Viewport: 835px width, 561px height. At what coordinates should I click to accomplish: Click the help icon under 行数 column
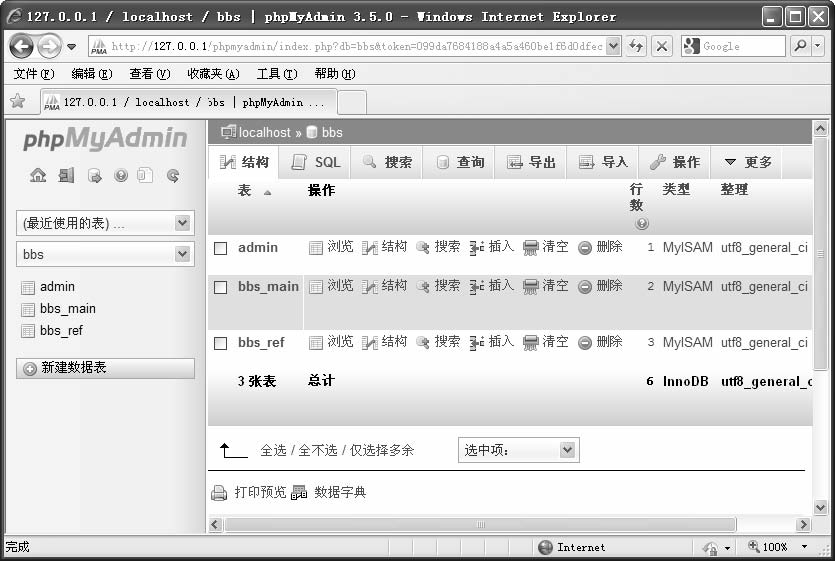click(x=642, y=223)
